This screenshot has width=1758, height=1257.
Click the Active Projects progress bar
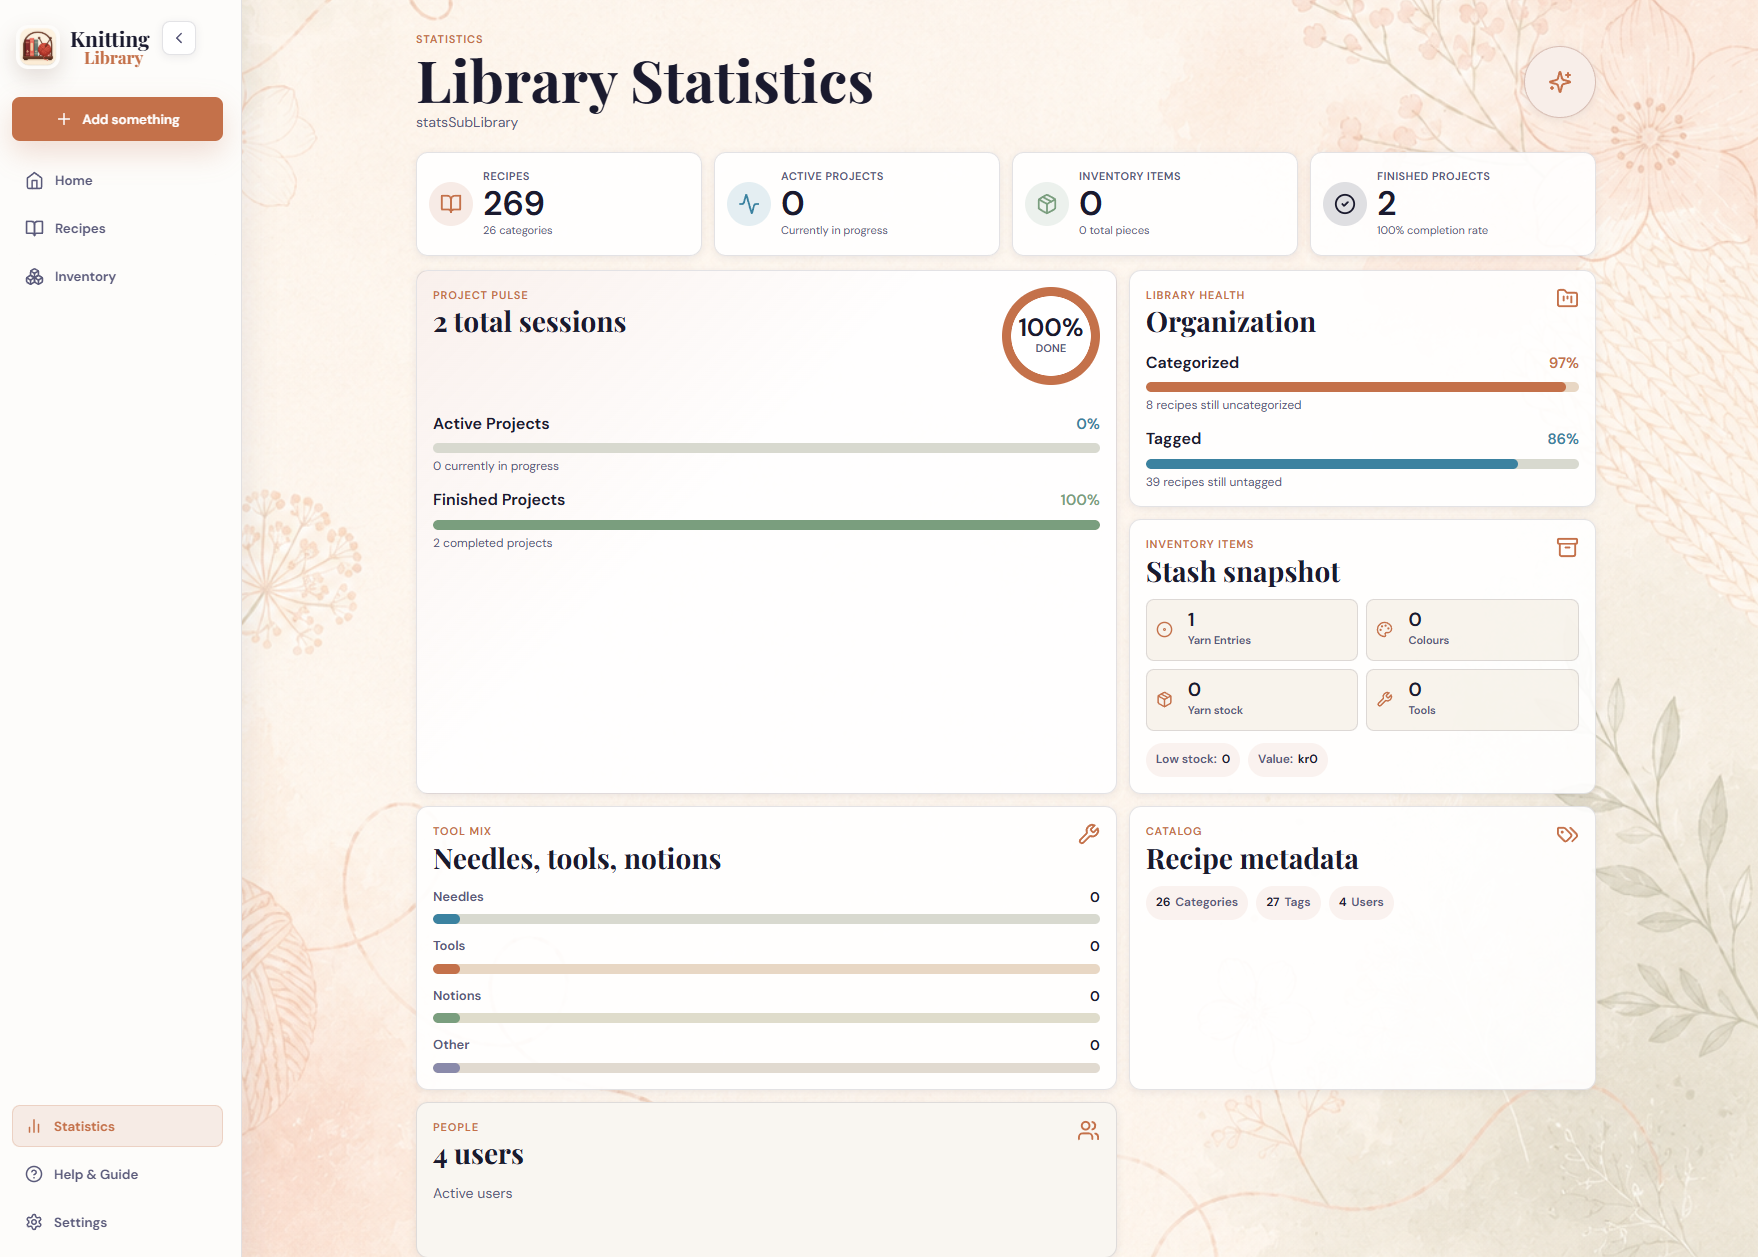coord(766,448)
